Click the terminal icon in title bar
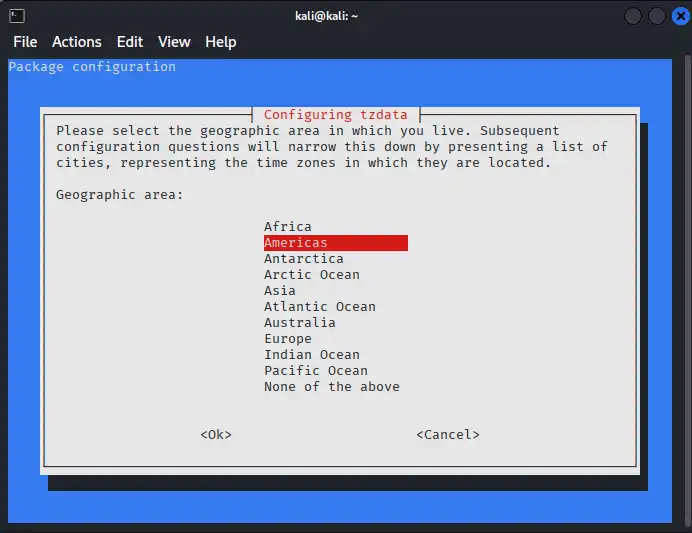692x533 pixels. (17, 16)
